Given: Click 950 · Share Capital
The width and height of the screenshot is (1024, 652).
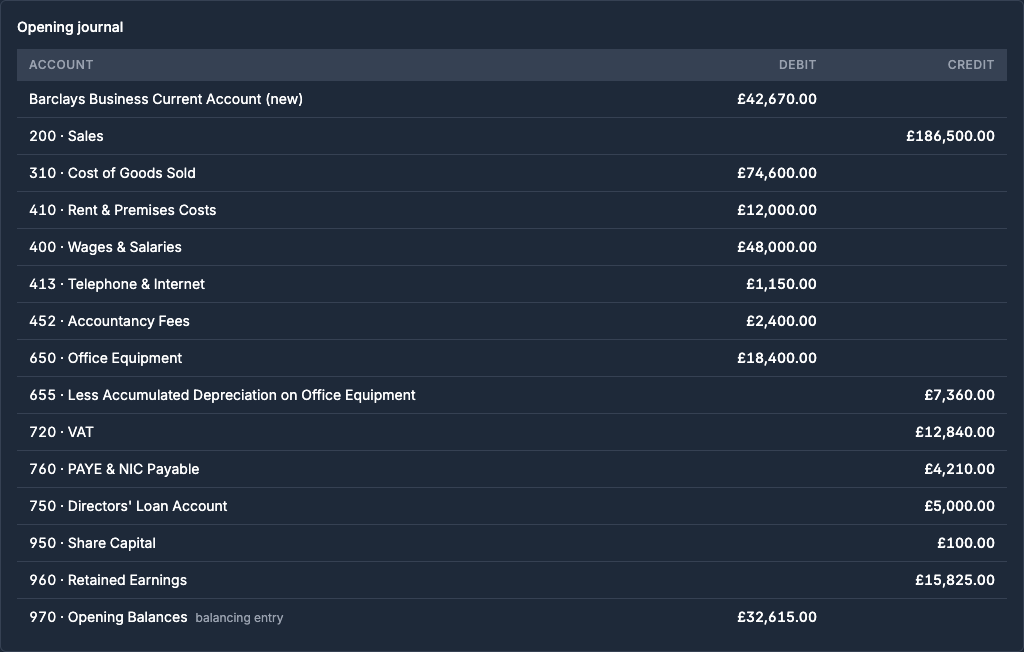Looking at the screenshot, I should click(92, 543).
